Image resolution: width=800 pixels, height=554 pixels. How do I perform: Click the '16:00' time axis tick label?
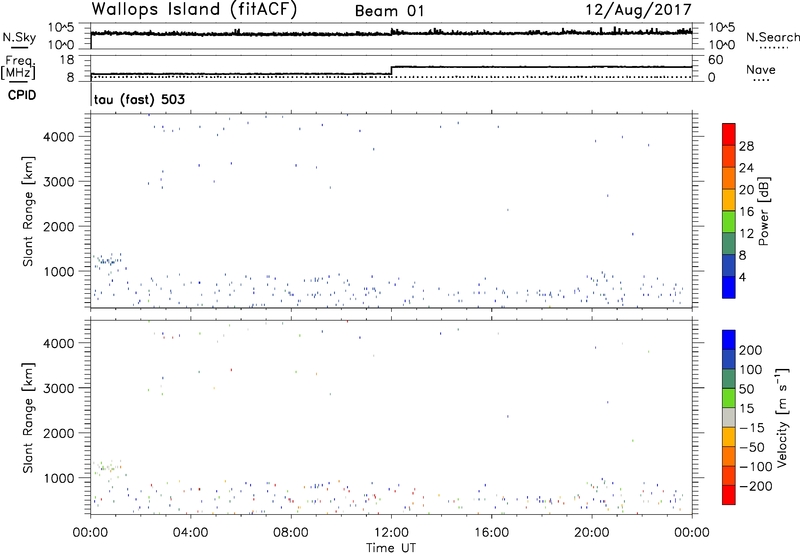pos(491,533)
